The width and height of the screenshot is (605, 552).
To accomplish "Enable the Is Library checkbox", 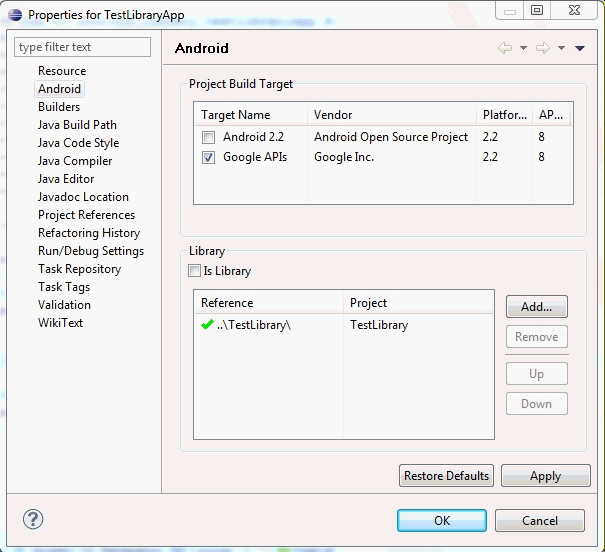I will pos(194,271).
